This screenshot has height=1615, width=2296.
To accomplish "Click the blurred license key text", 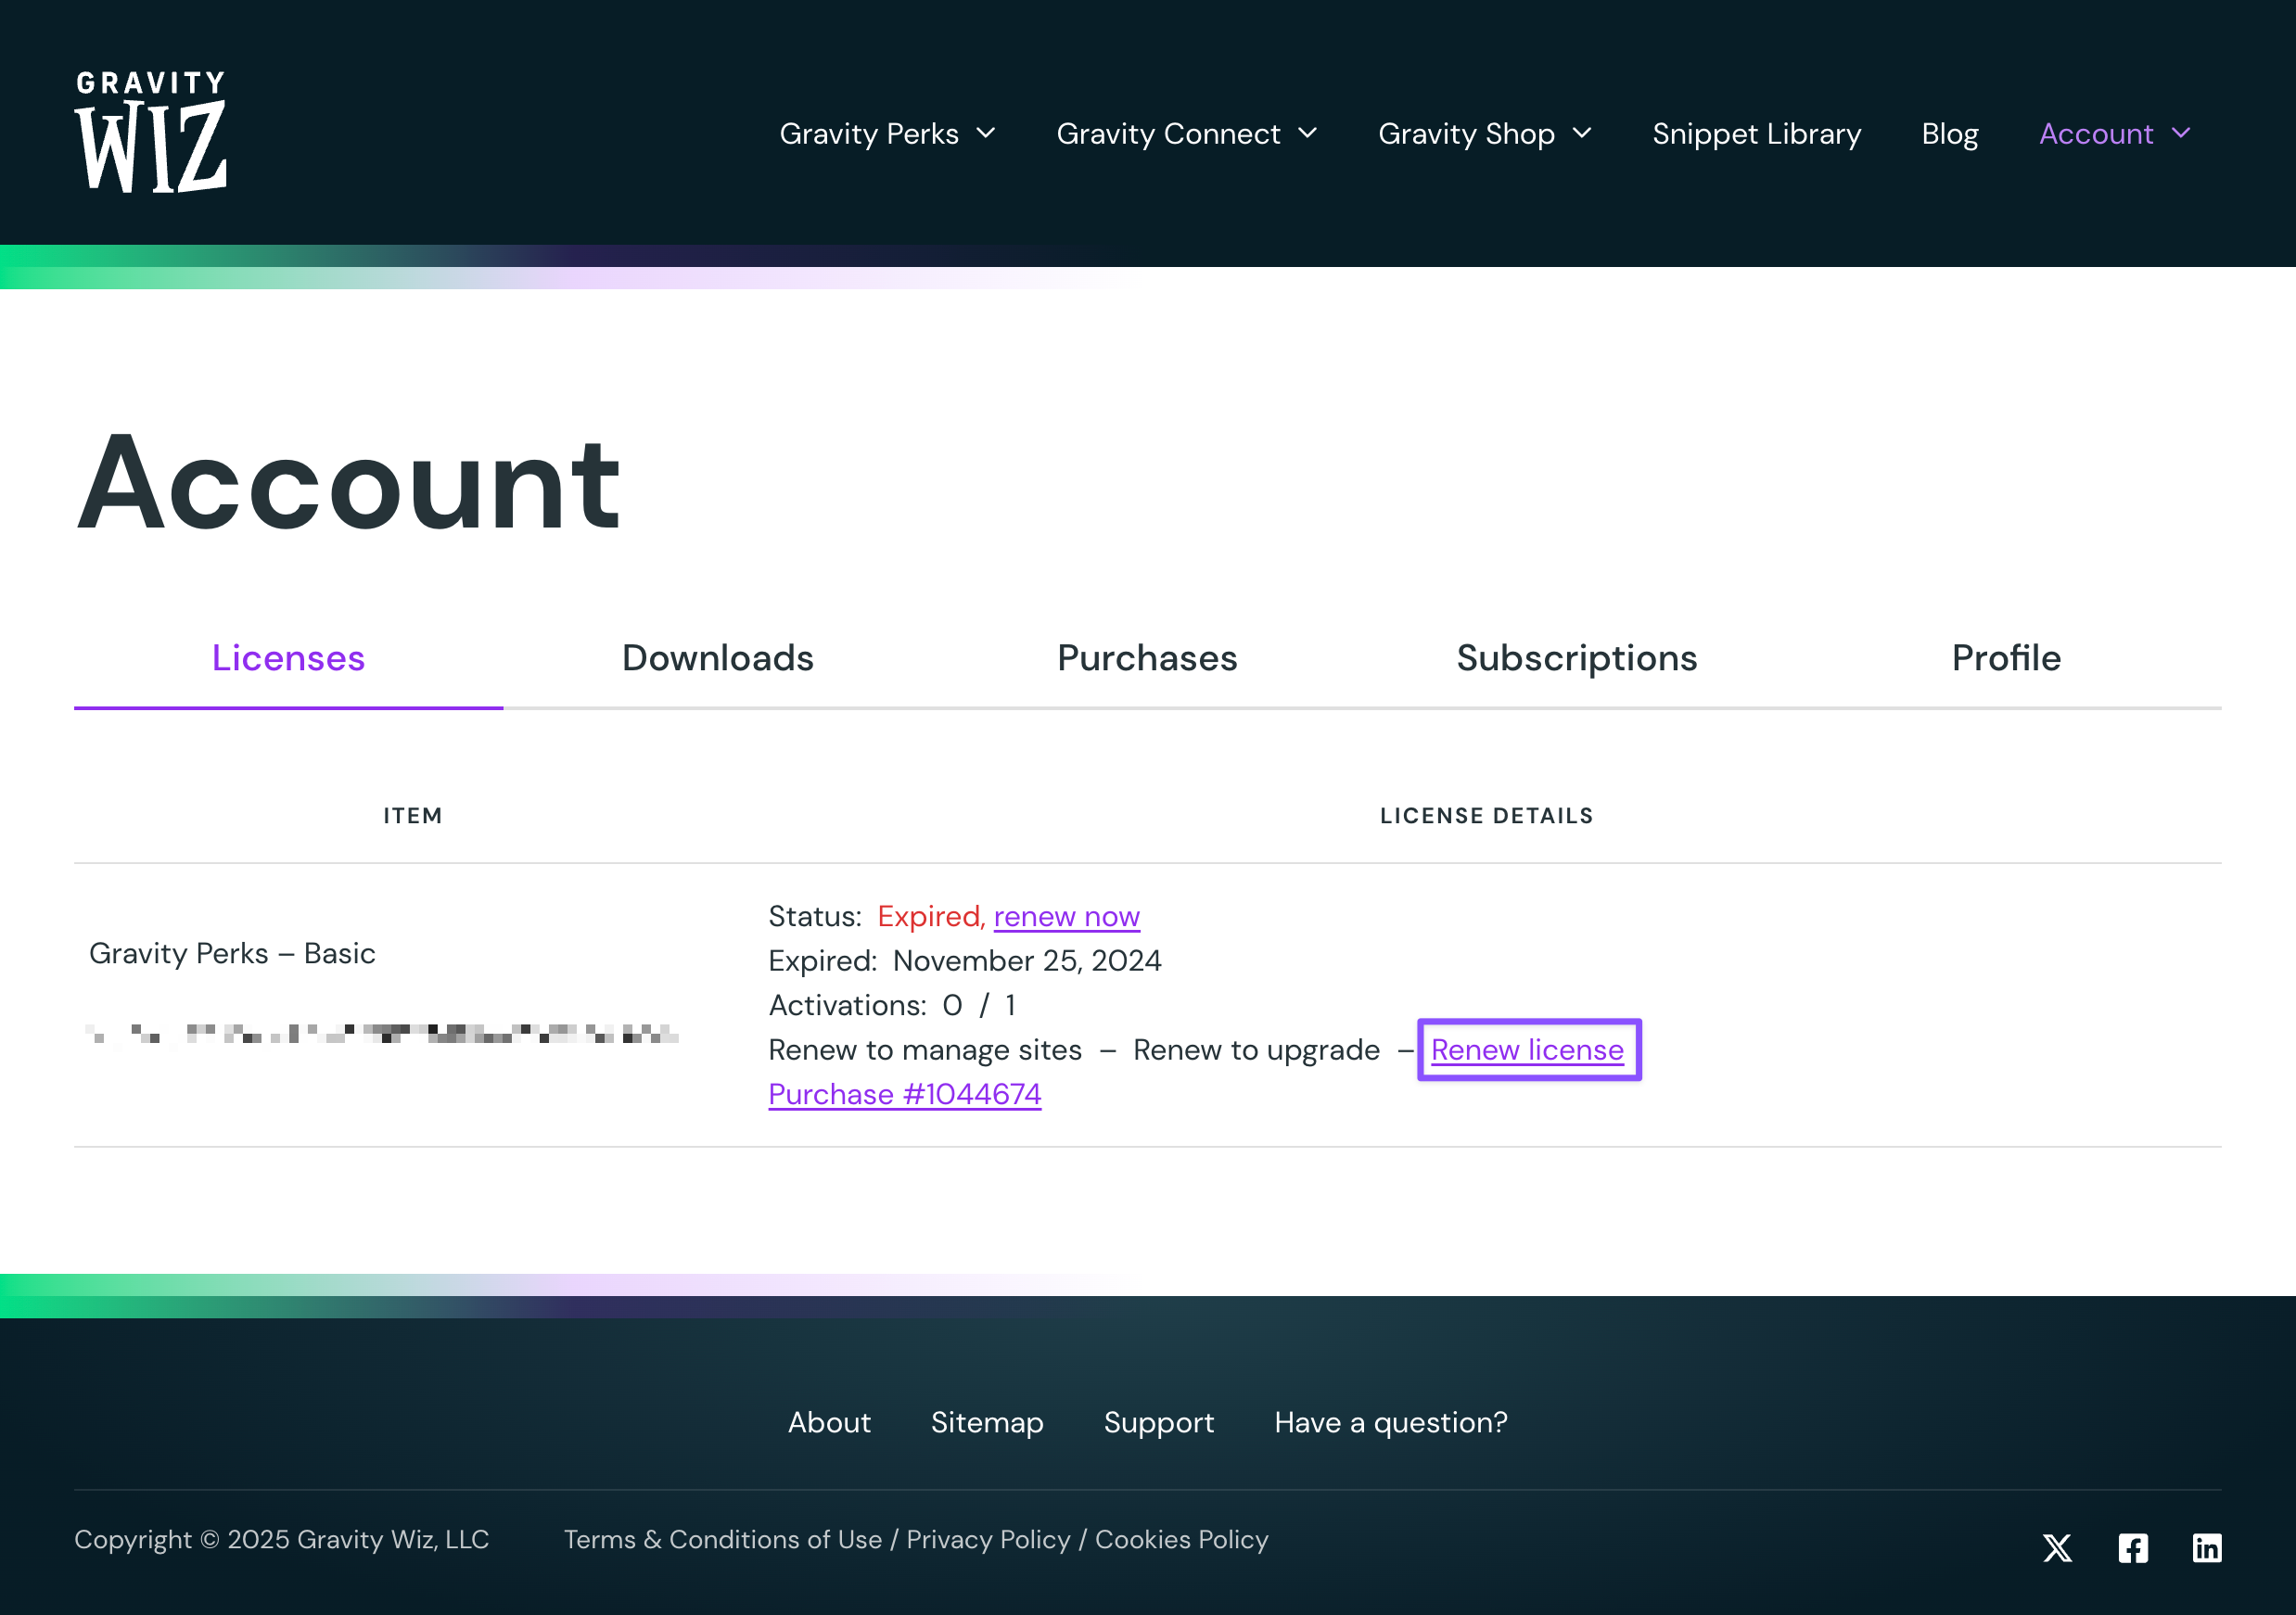I will [383, 1034].
